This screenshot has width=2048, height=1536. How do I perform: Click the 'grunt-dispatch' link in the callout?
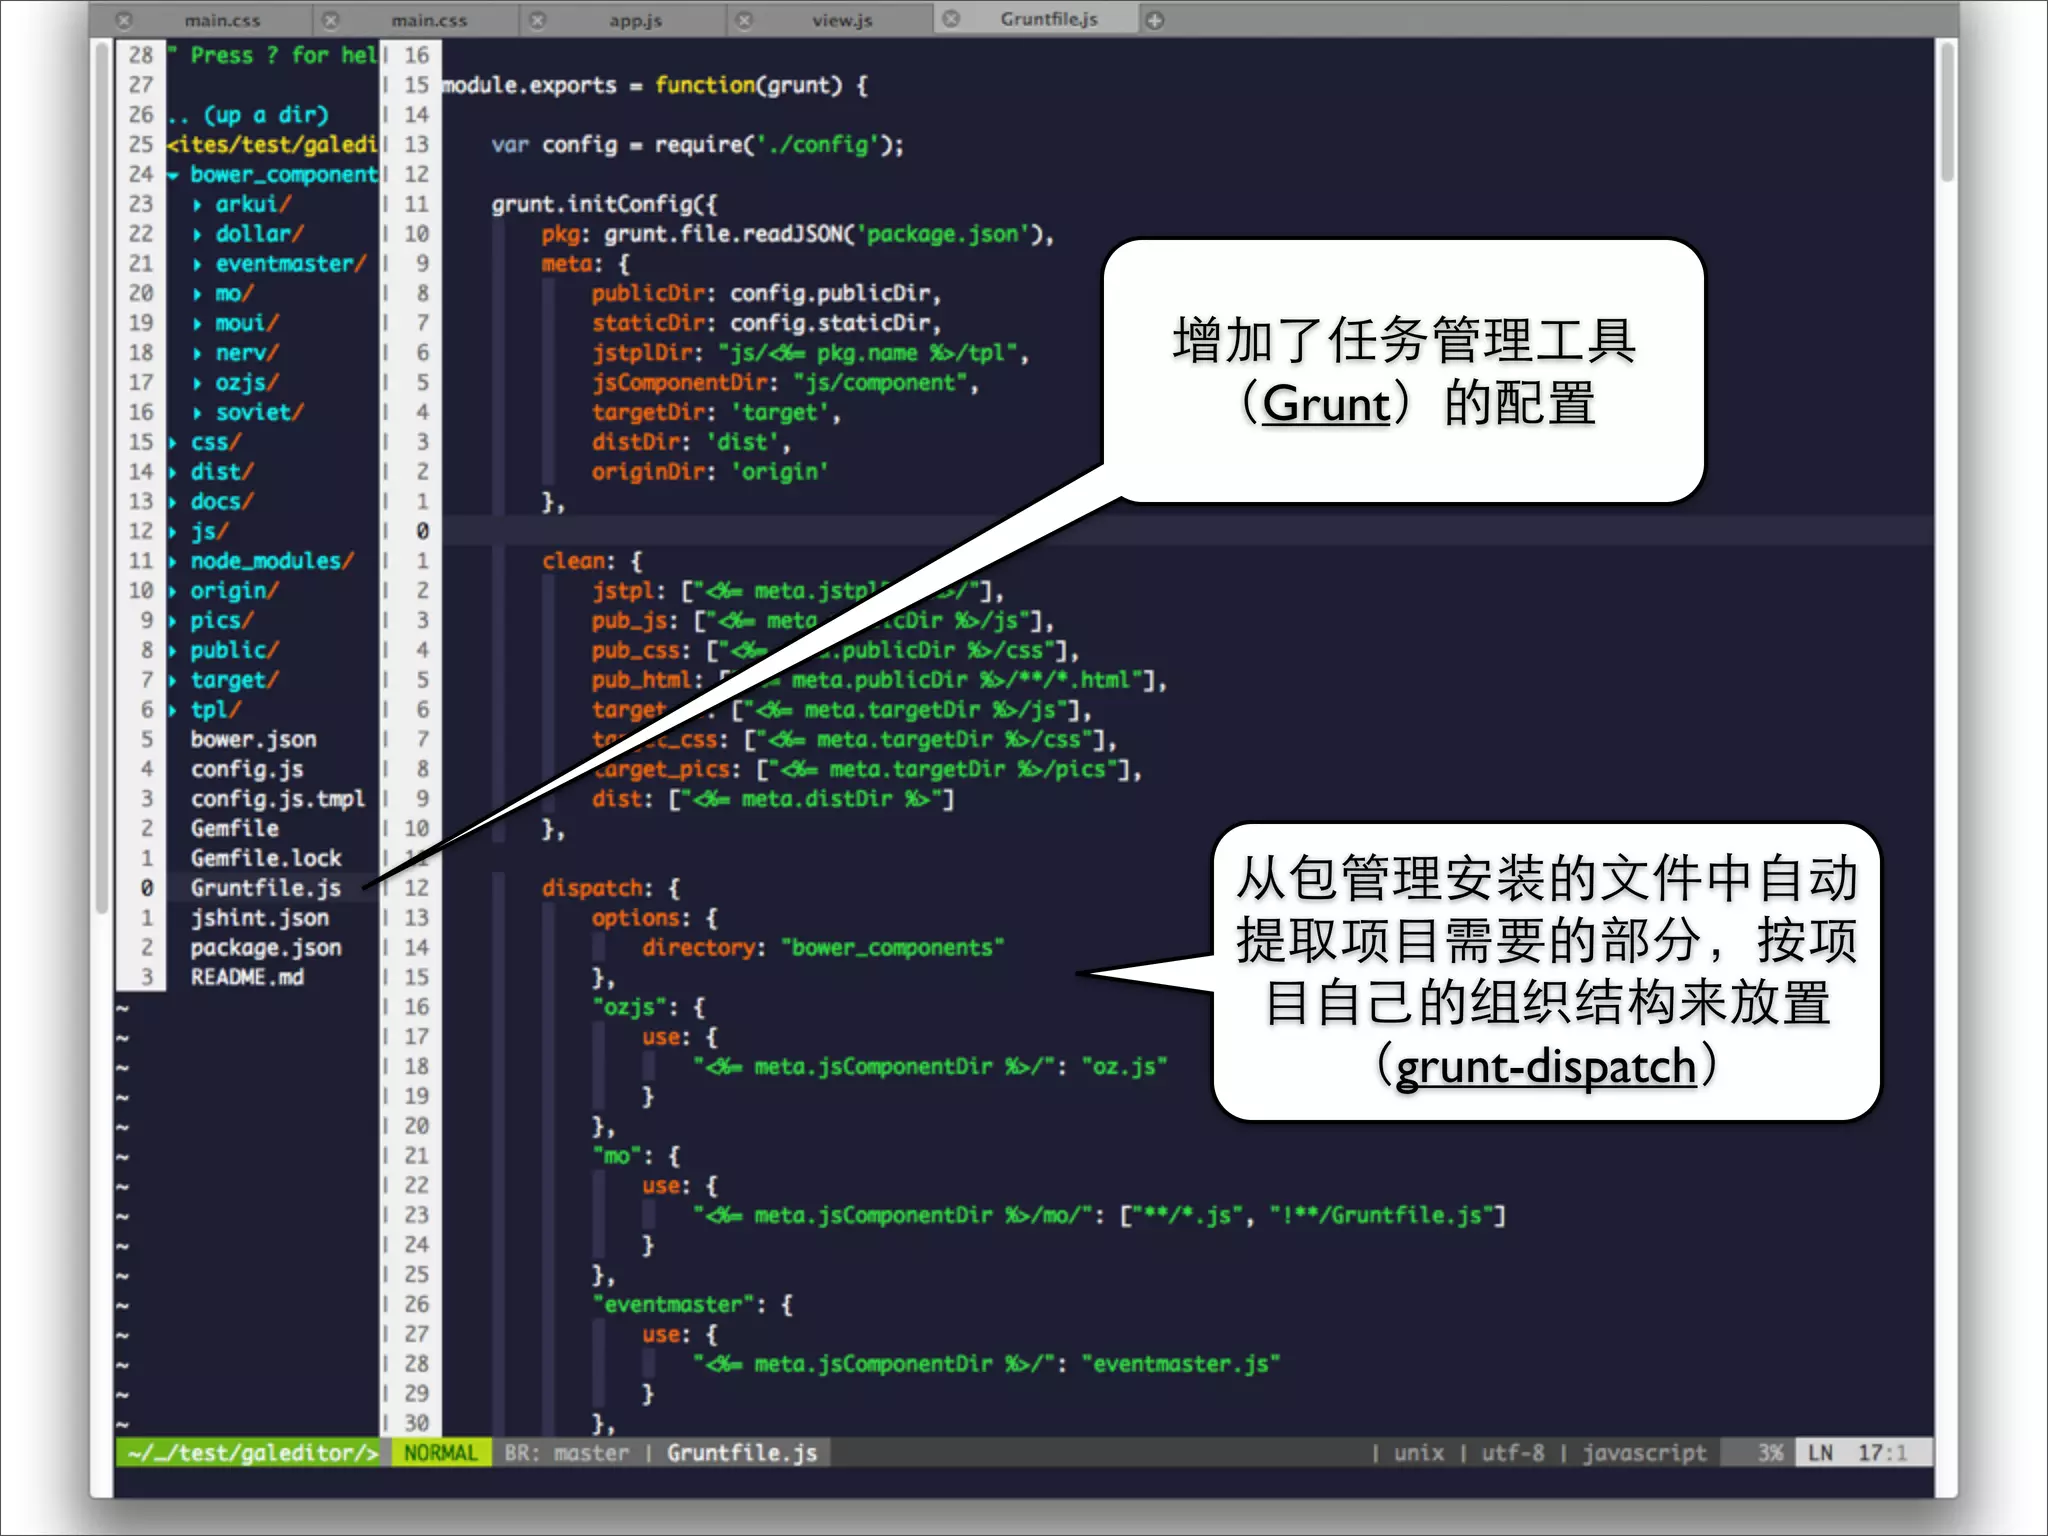(1546, 1067)
